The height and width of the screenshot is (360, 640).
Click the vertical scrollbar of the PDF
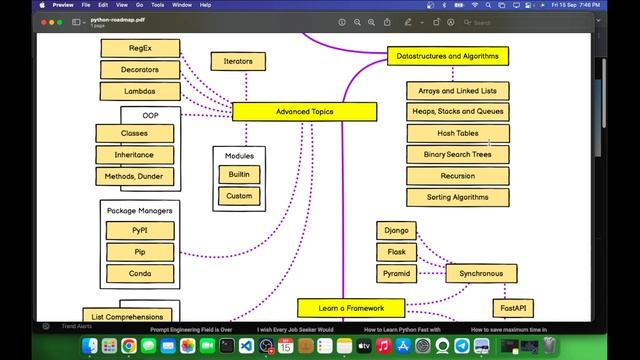coord(604,93)
